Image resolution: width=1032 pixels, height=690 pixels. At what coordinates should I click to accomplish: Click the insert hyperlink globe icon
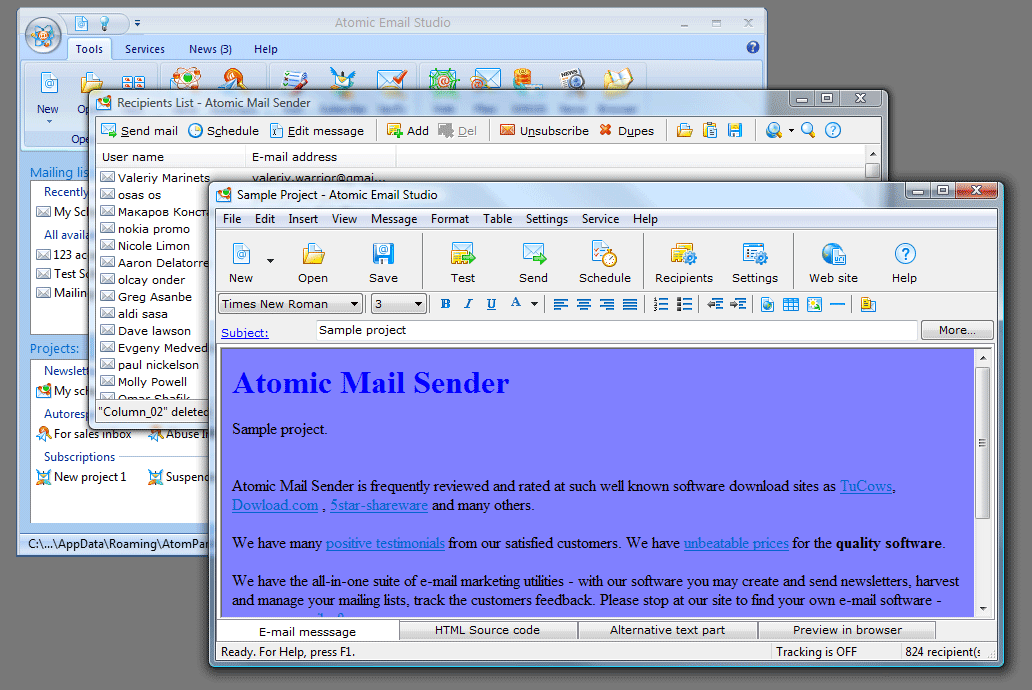pyautogui.click(x=767, y=304)
